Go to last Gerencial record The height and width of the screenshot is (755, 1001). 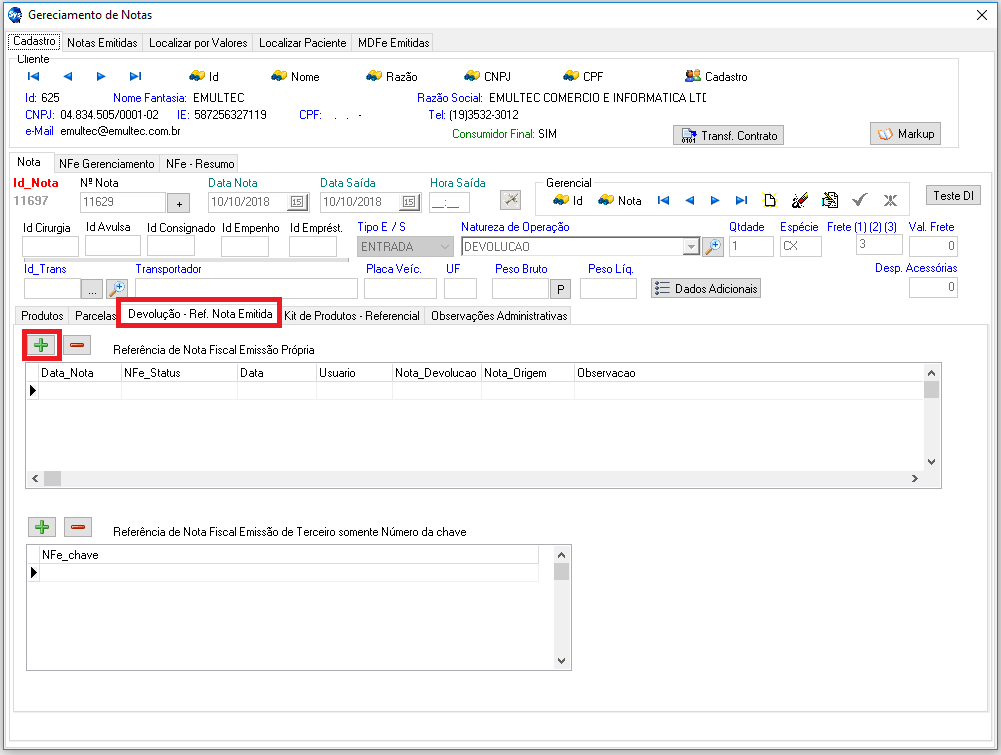[x=741, y=200]
